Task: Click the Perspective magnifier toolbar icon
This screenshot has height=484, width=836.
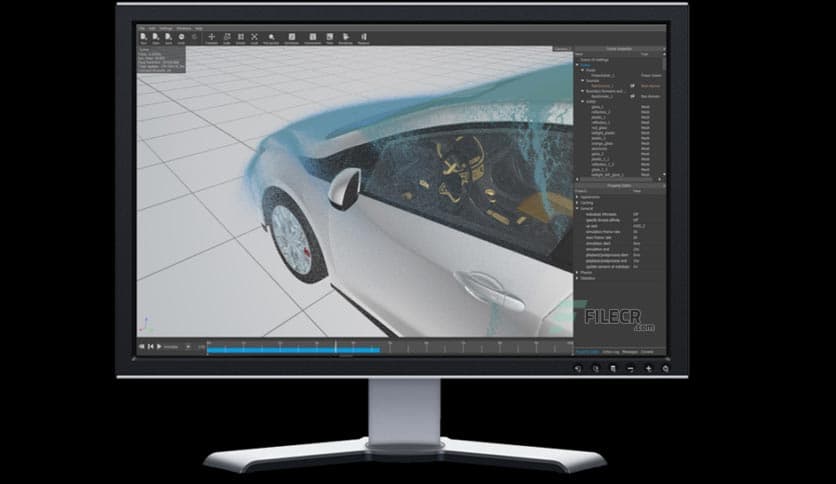Action: (x=271, y=38)
